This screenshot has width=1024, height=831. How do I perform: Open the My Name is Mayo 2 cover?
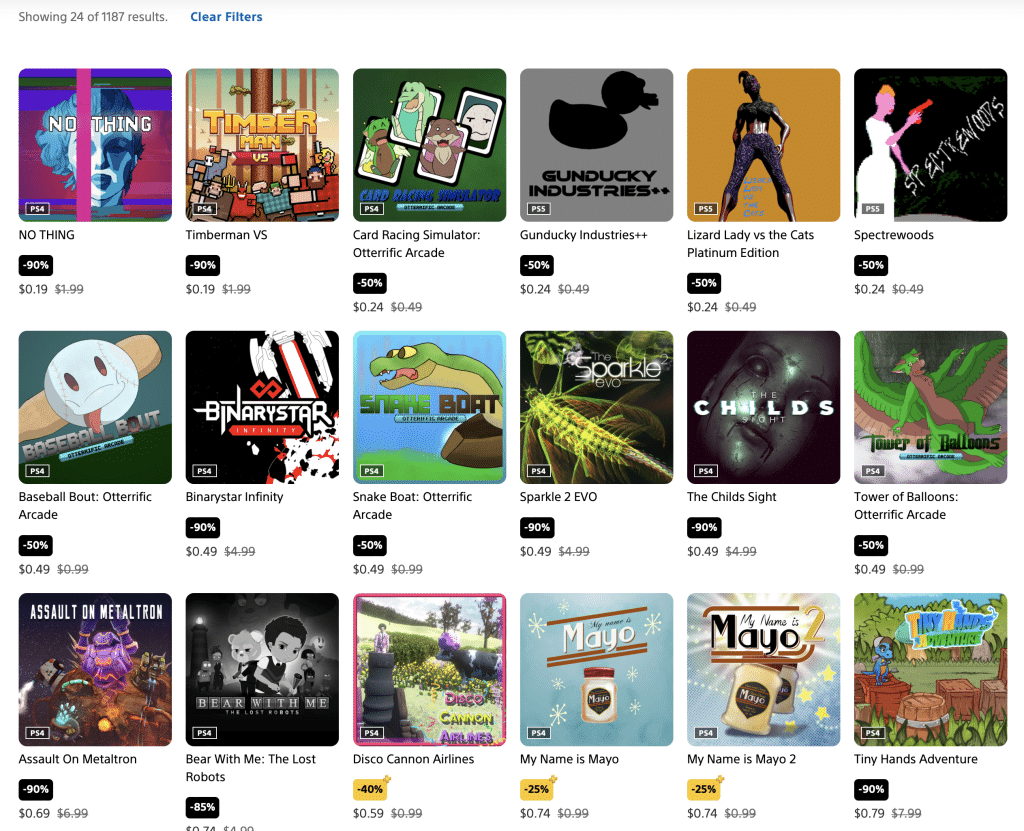pyautogui.click(x=763, y=670)
